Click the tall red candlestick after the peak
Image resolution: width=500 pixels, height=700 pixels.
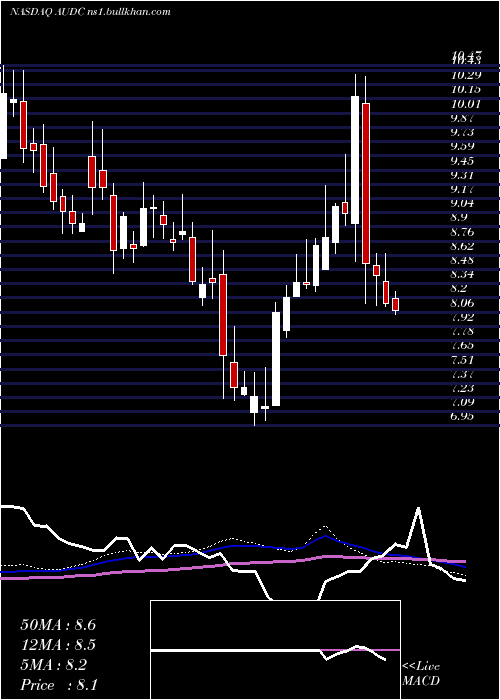pyautogui.click(x=366, y=183)
